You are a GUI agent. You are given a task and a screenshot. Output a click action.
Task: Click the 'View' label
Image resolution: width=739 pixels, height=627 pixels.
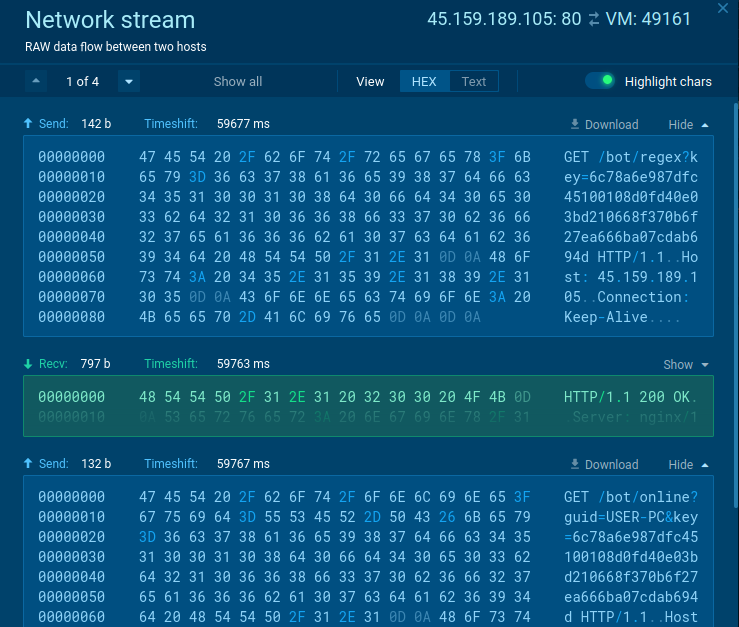click(370, 82)
